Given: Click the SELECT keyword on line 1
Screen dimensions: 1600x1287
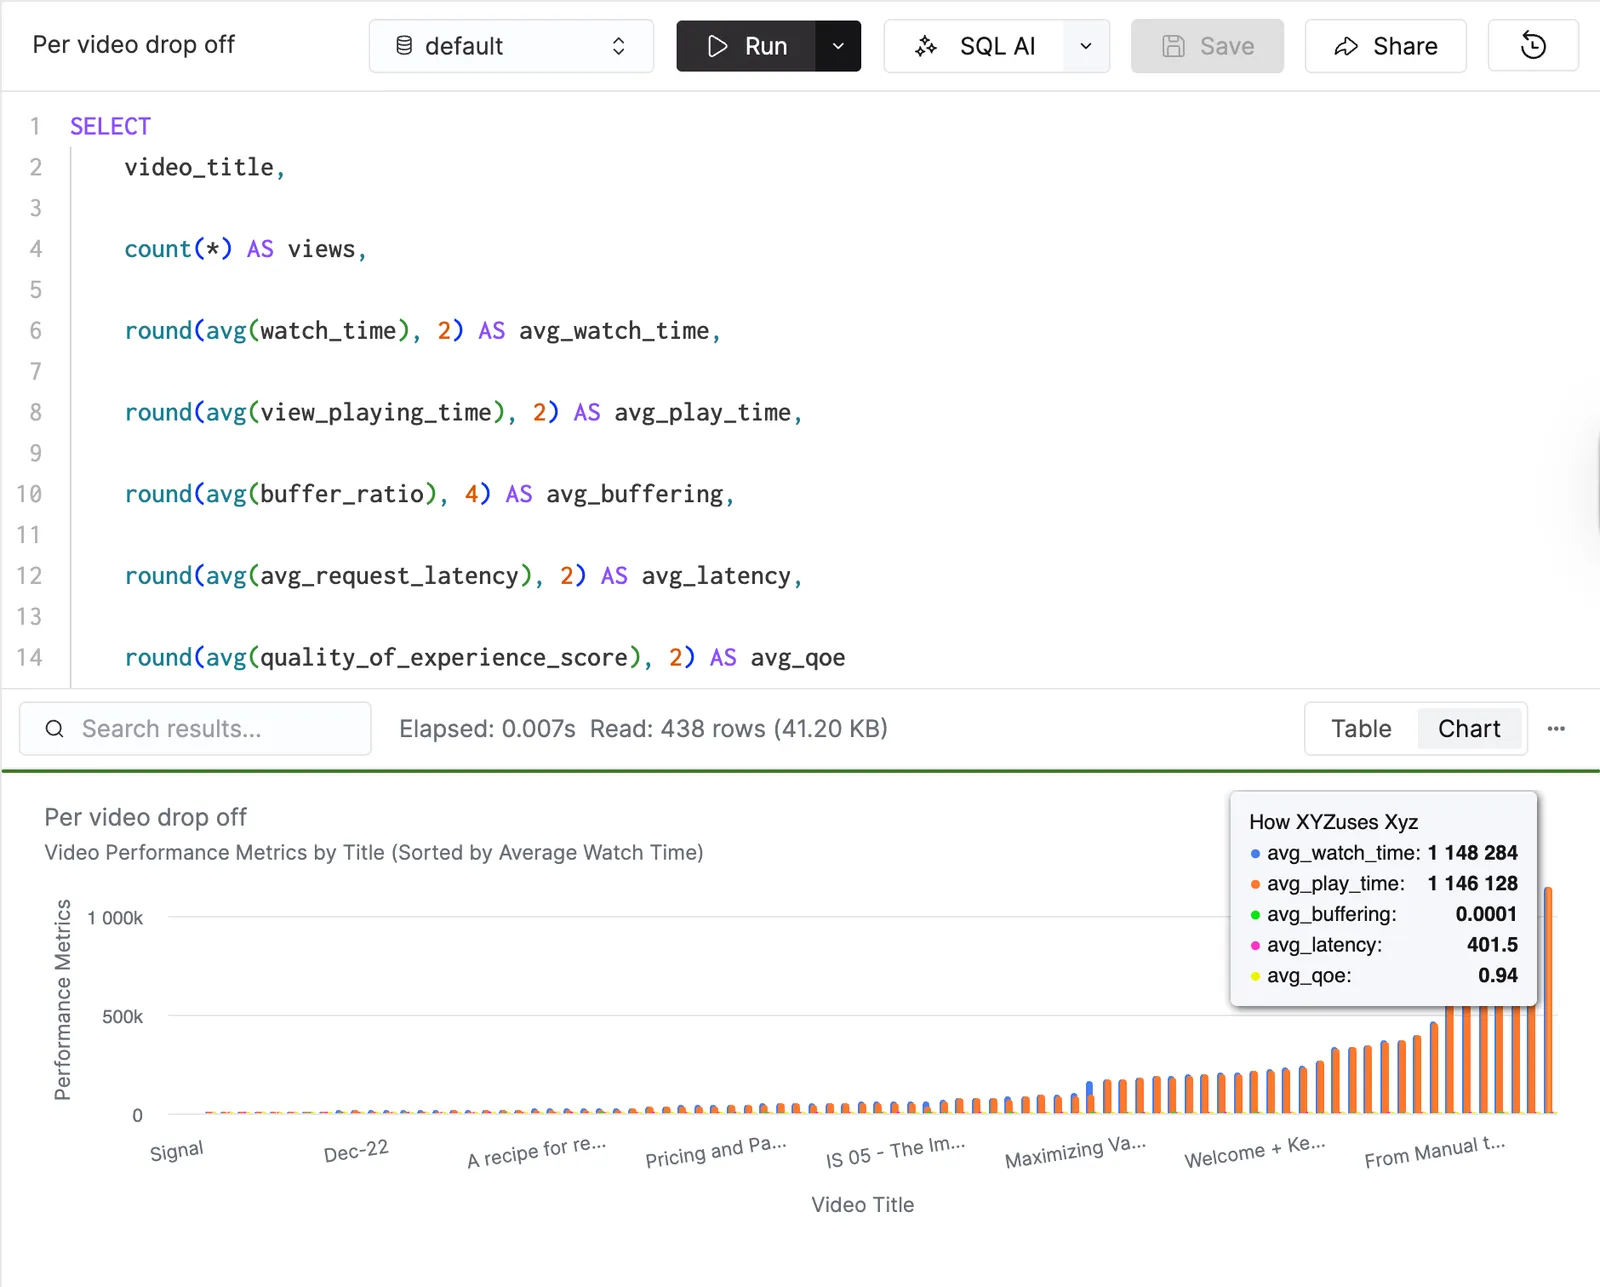Looking at the screenshot, I should (x=110, y=126).
